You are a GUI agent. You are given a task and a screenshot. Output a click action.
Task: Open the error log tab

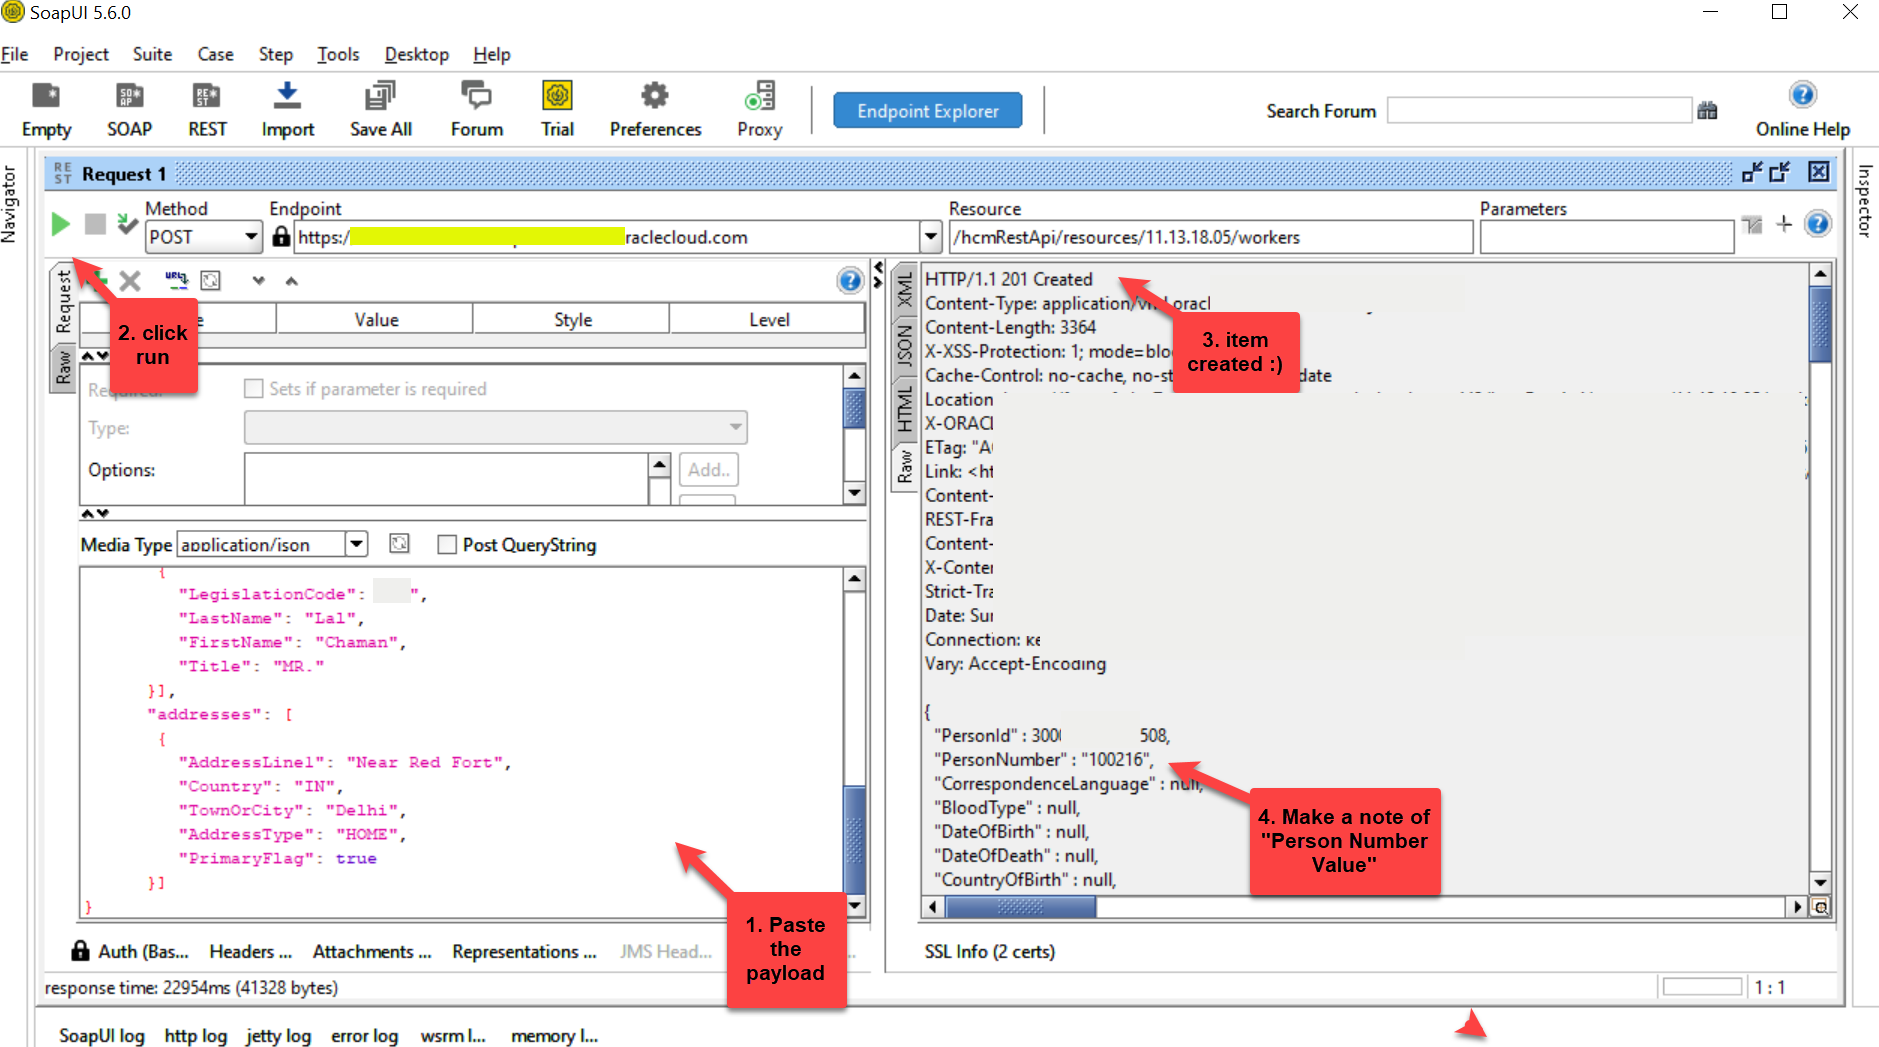[364, 1035]
